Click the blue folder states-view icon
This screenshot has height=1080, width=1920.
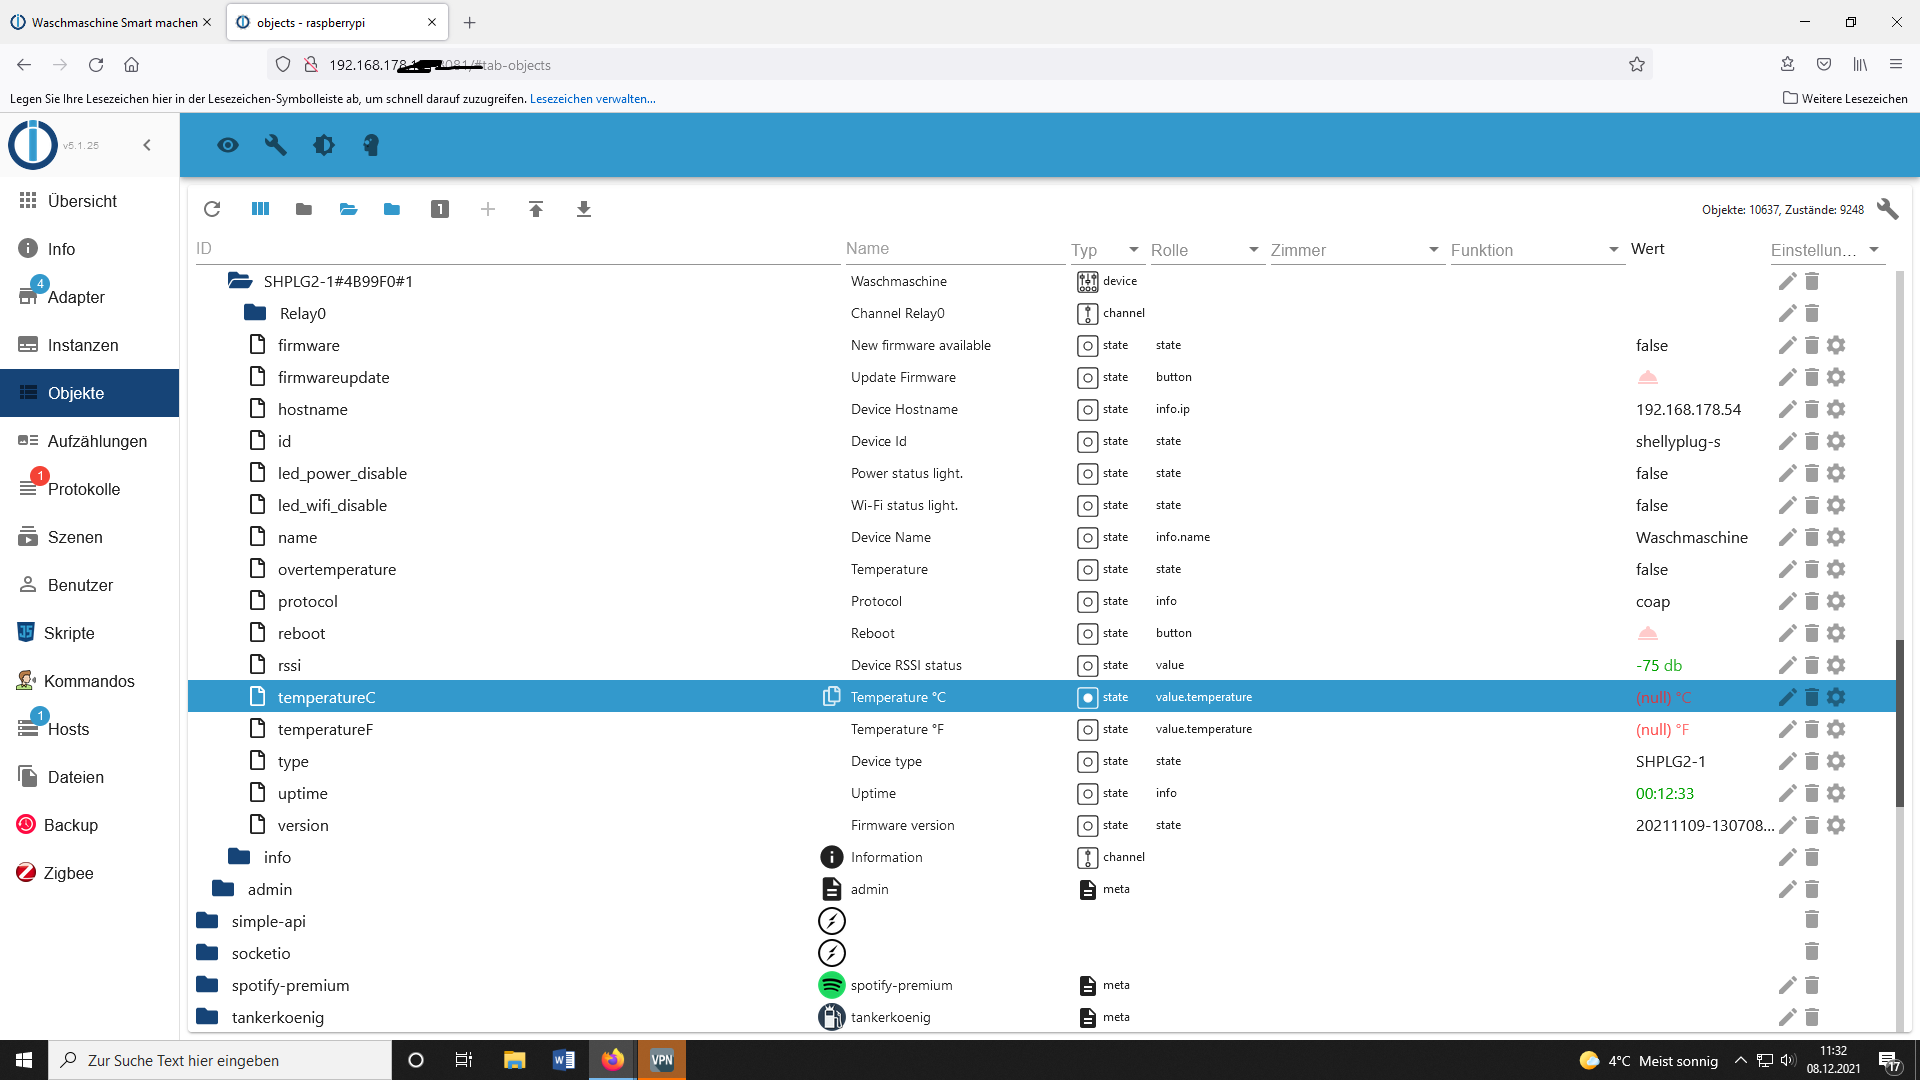392,209
